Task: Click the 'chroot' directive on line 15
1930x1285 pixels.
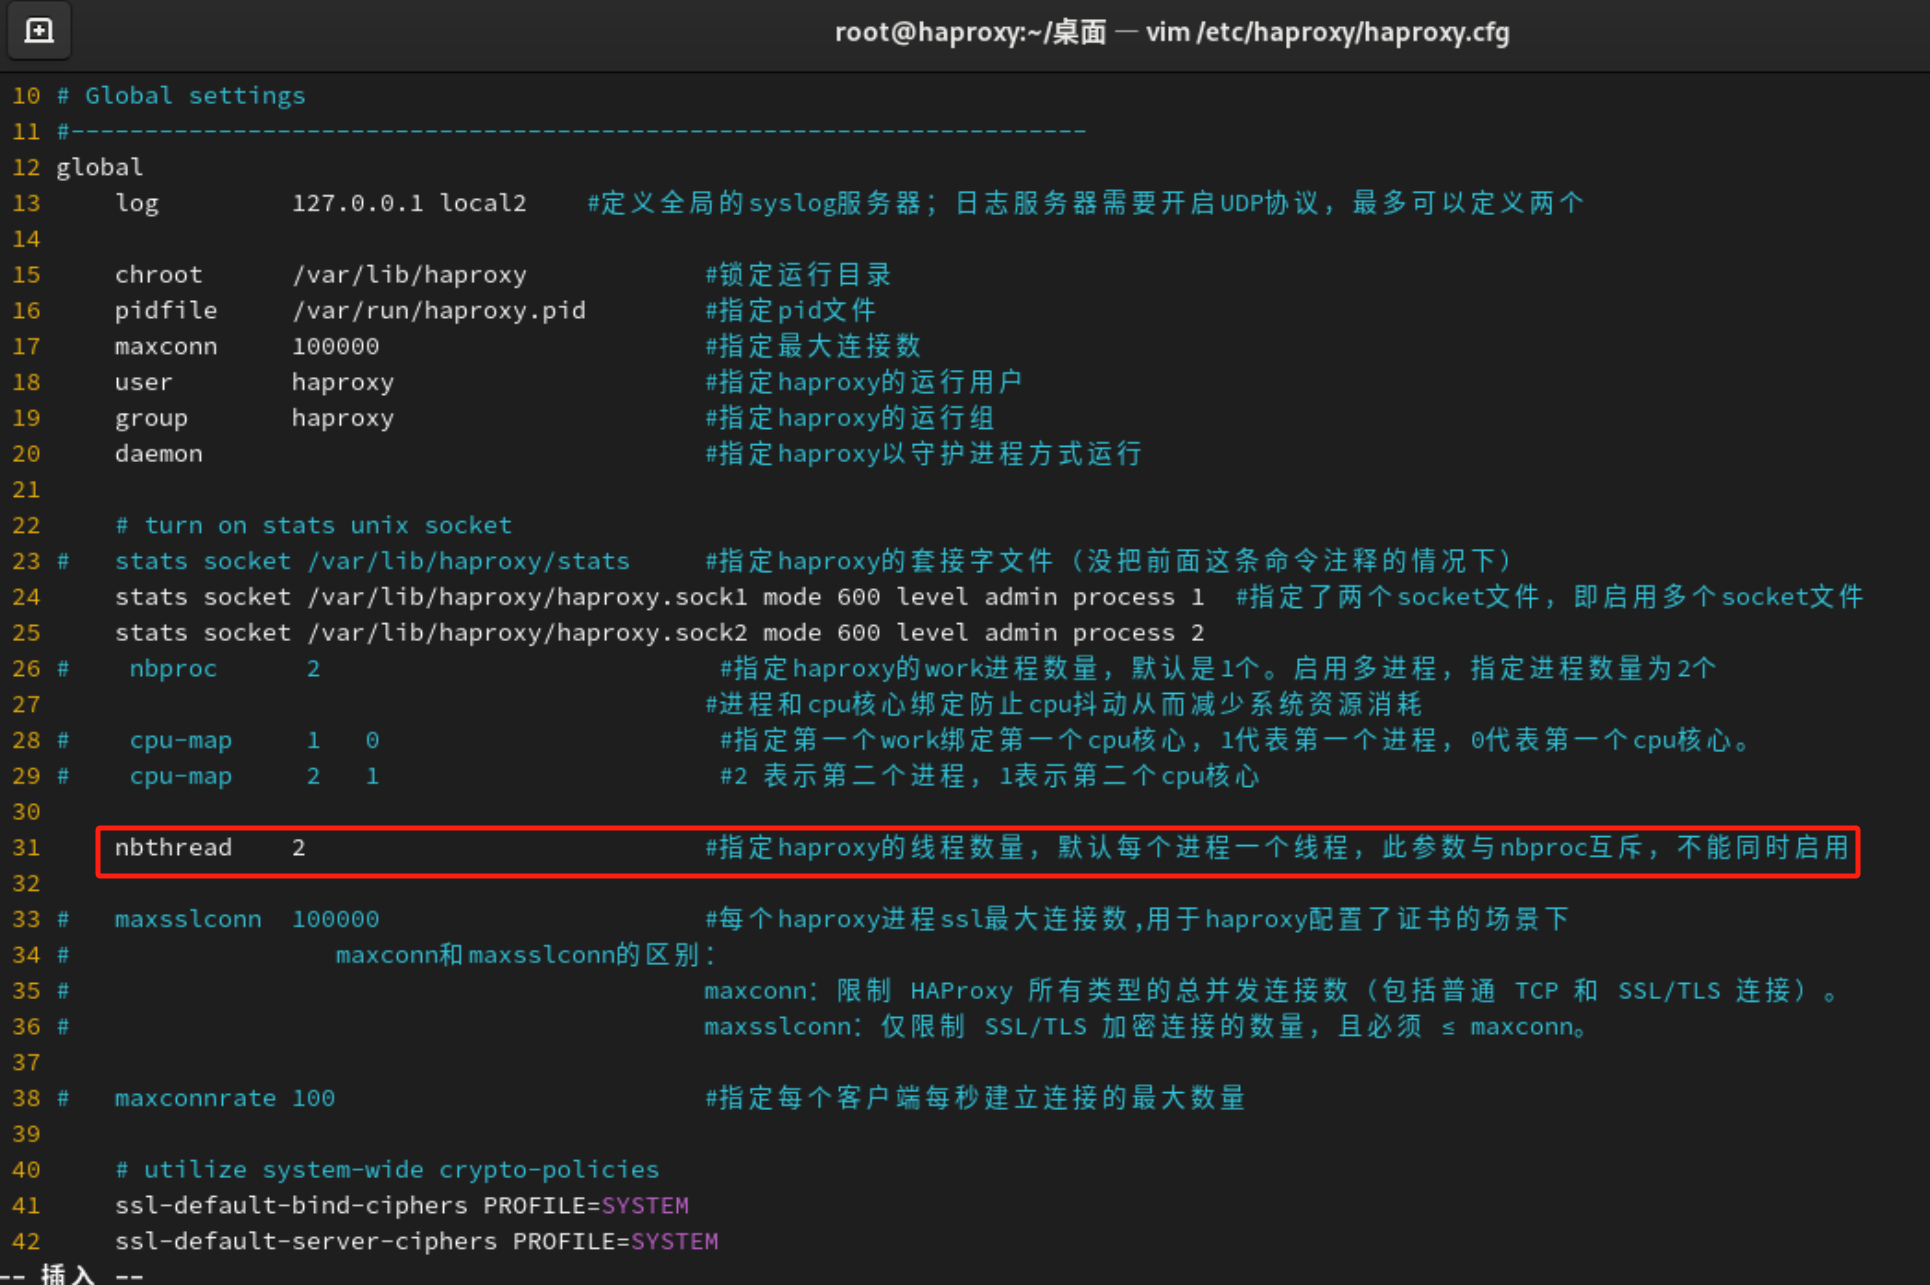Action: coord(158,275)
